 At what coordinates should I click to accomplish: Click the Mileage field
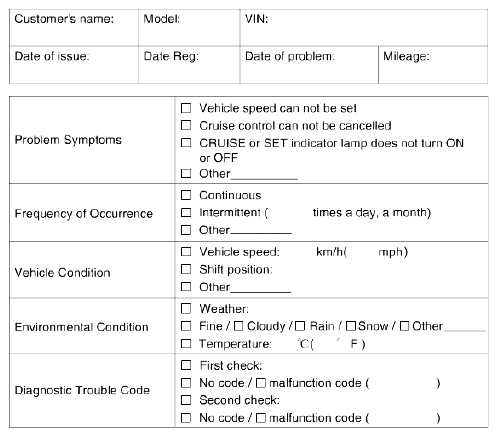click(433, 65)
